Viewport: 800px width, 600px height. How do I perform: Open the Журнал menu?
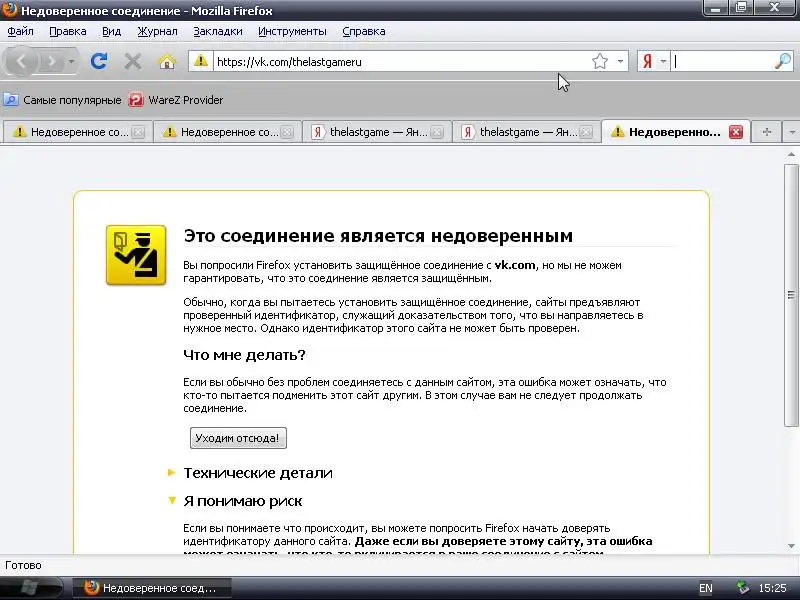[x=157, y=31]
